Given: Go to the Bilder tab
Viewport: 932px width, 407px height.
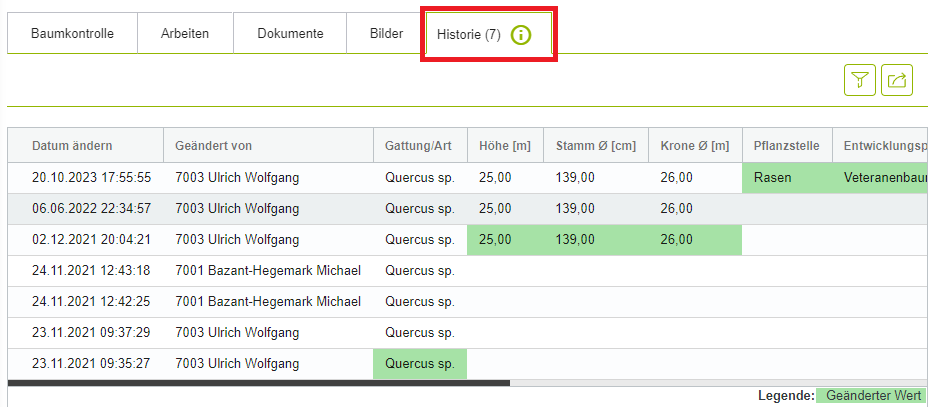Looking at the screenshot, I should 386,34.
